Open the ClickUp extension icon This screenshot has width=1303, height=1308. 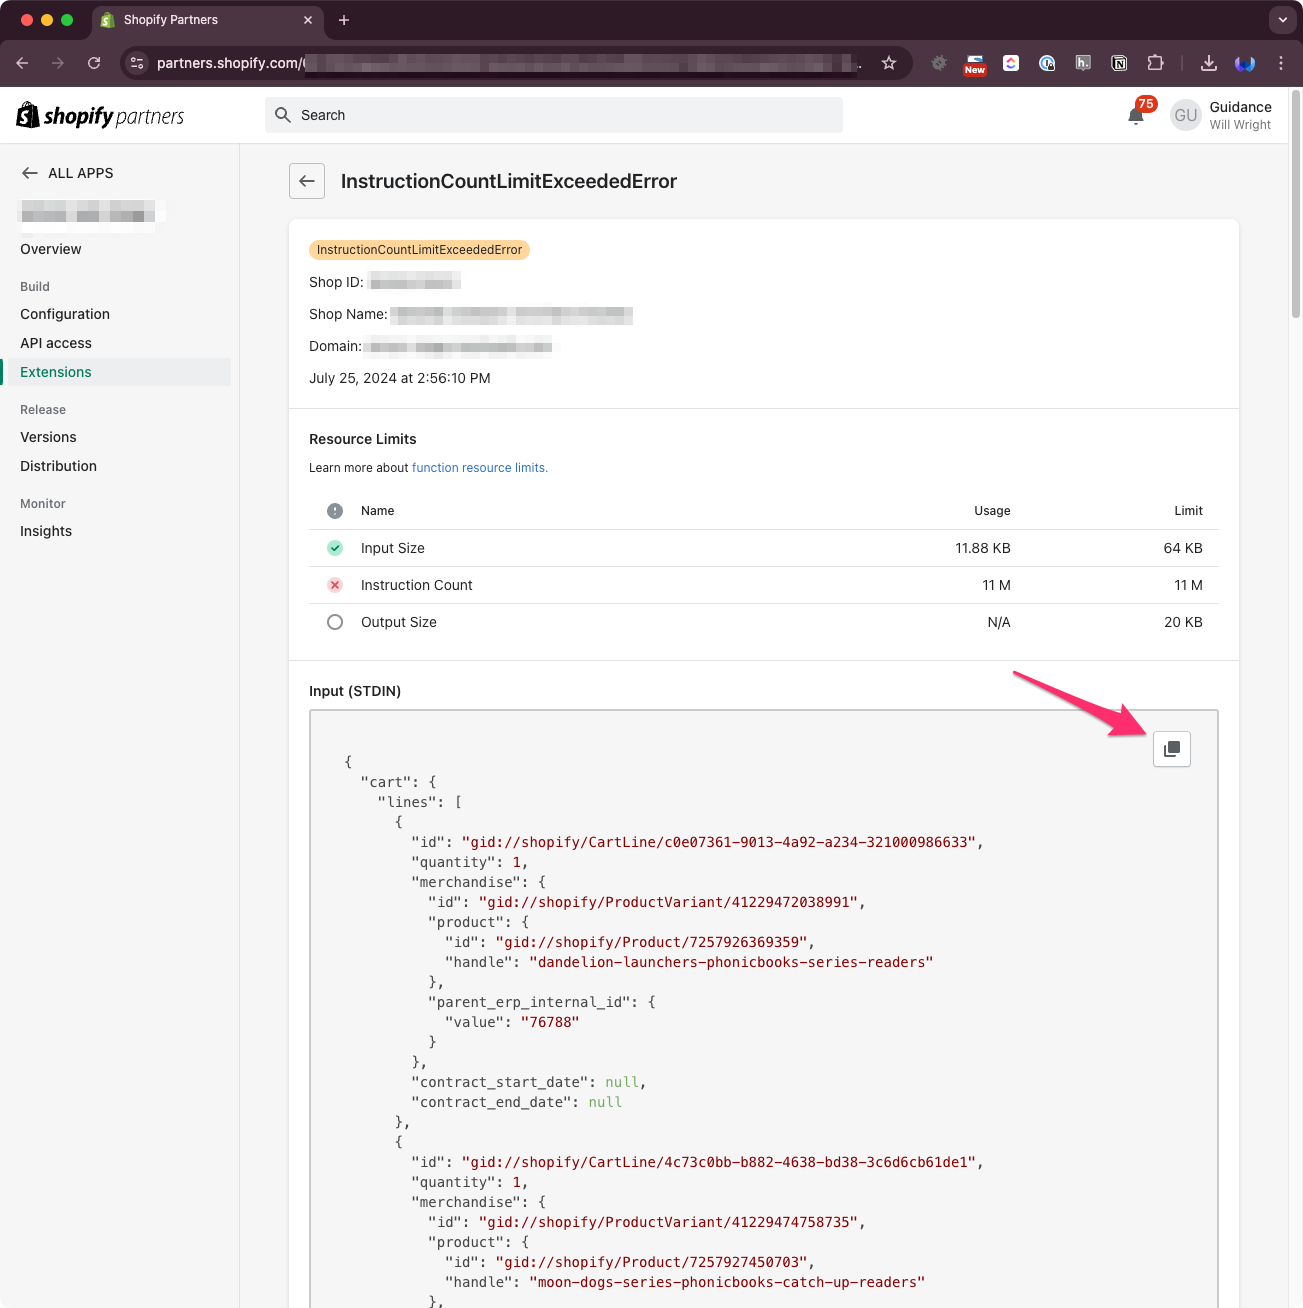1011,63
